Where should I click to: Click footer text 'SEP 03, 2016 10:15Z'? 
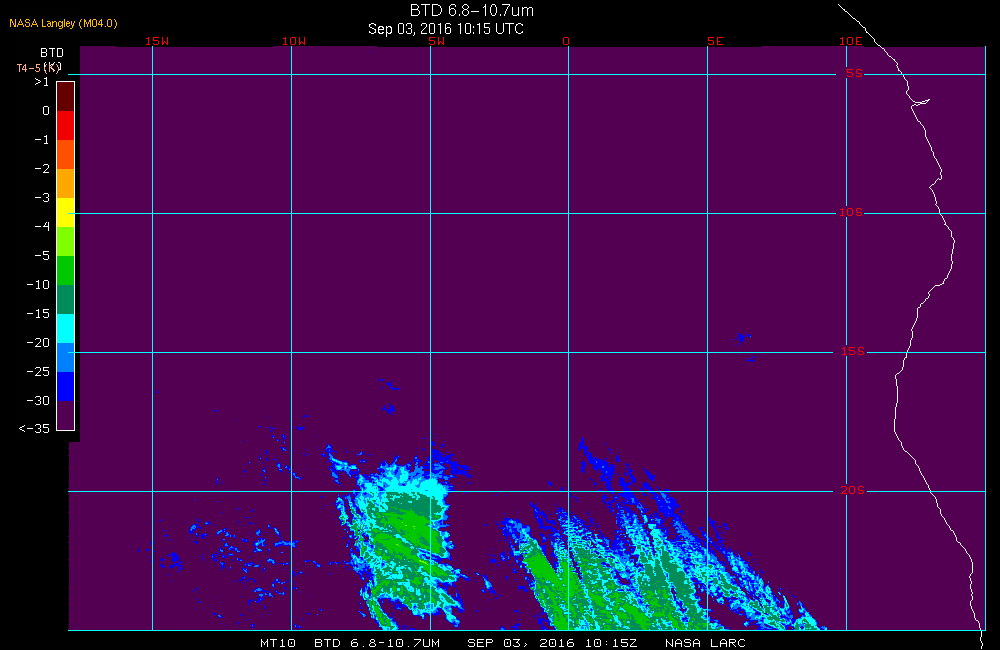point(552,643)
